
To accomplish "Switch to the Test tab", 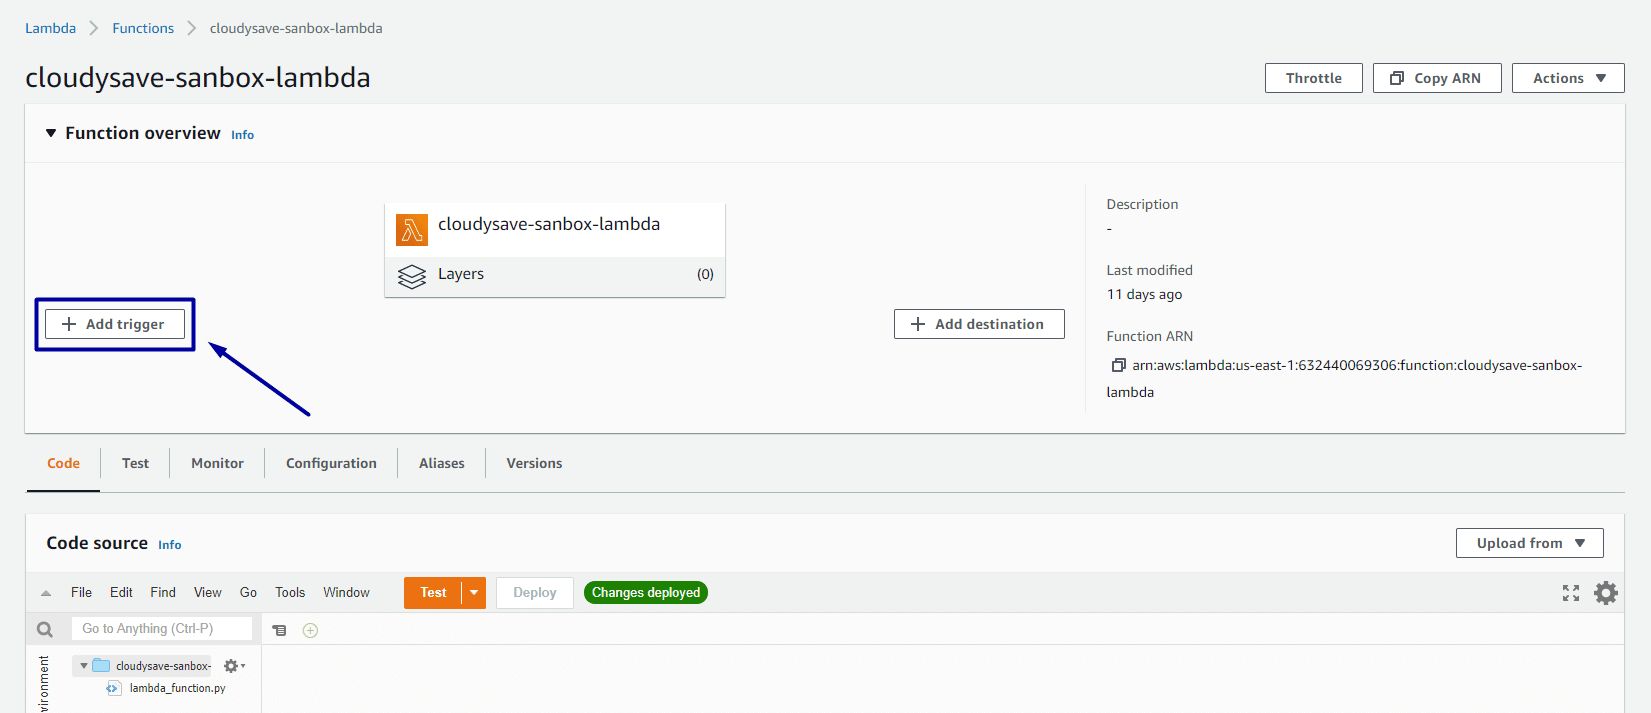I will (x=135, y=463).
